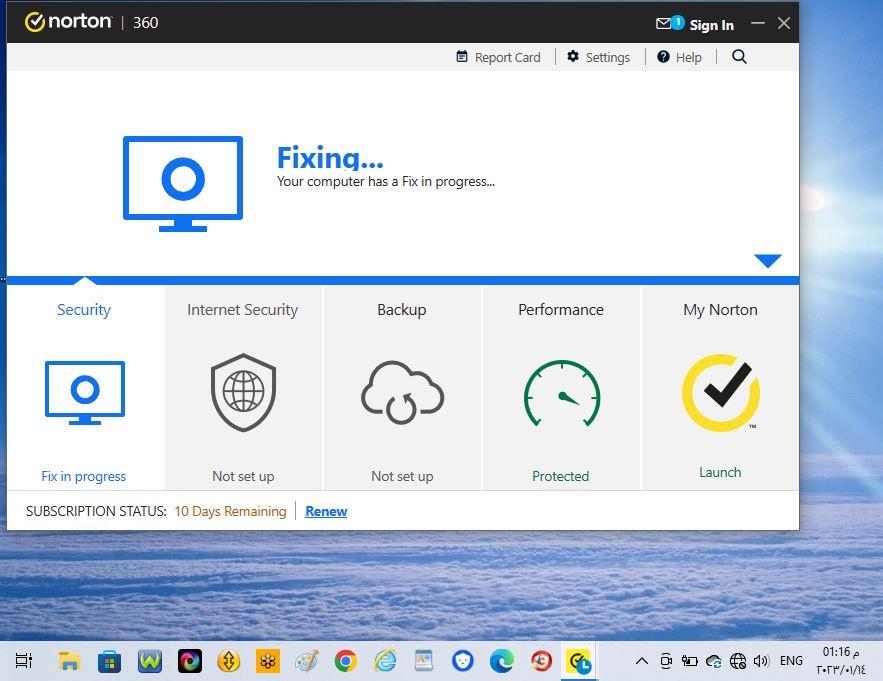The height and width of the screenshot is (681, 883).
Task: Show hidden system tray icons
Action: [641, 661]
